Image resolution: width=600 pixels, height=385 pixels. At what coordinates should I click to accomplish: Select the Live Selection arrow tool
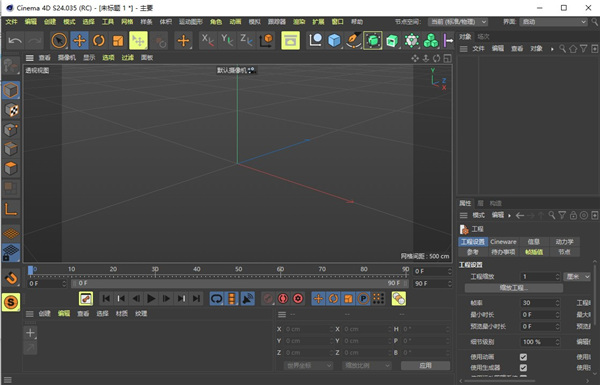point(59,41)
